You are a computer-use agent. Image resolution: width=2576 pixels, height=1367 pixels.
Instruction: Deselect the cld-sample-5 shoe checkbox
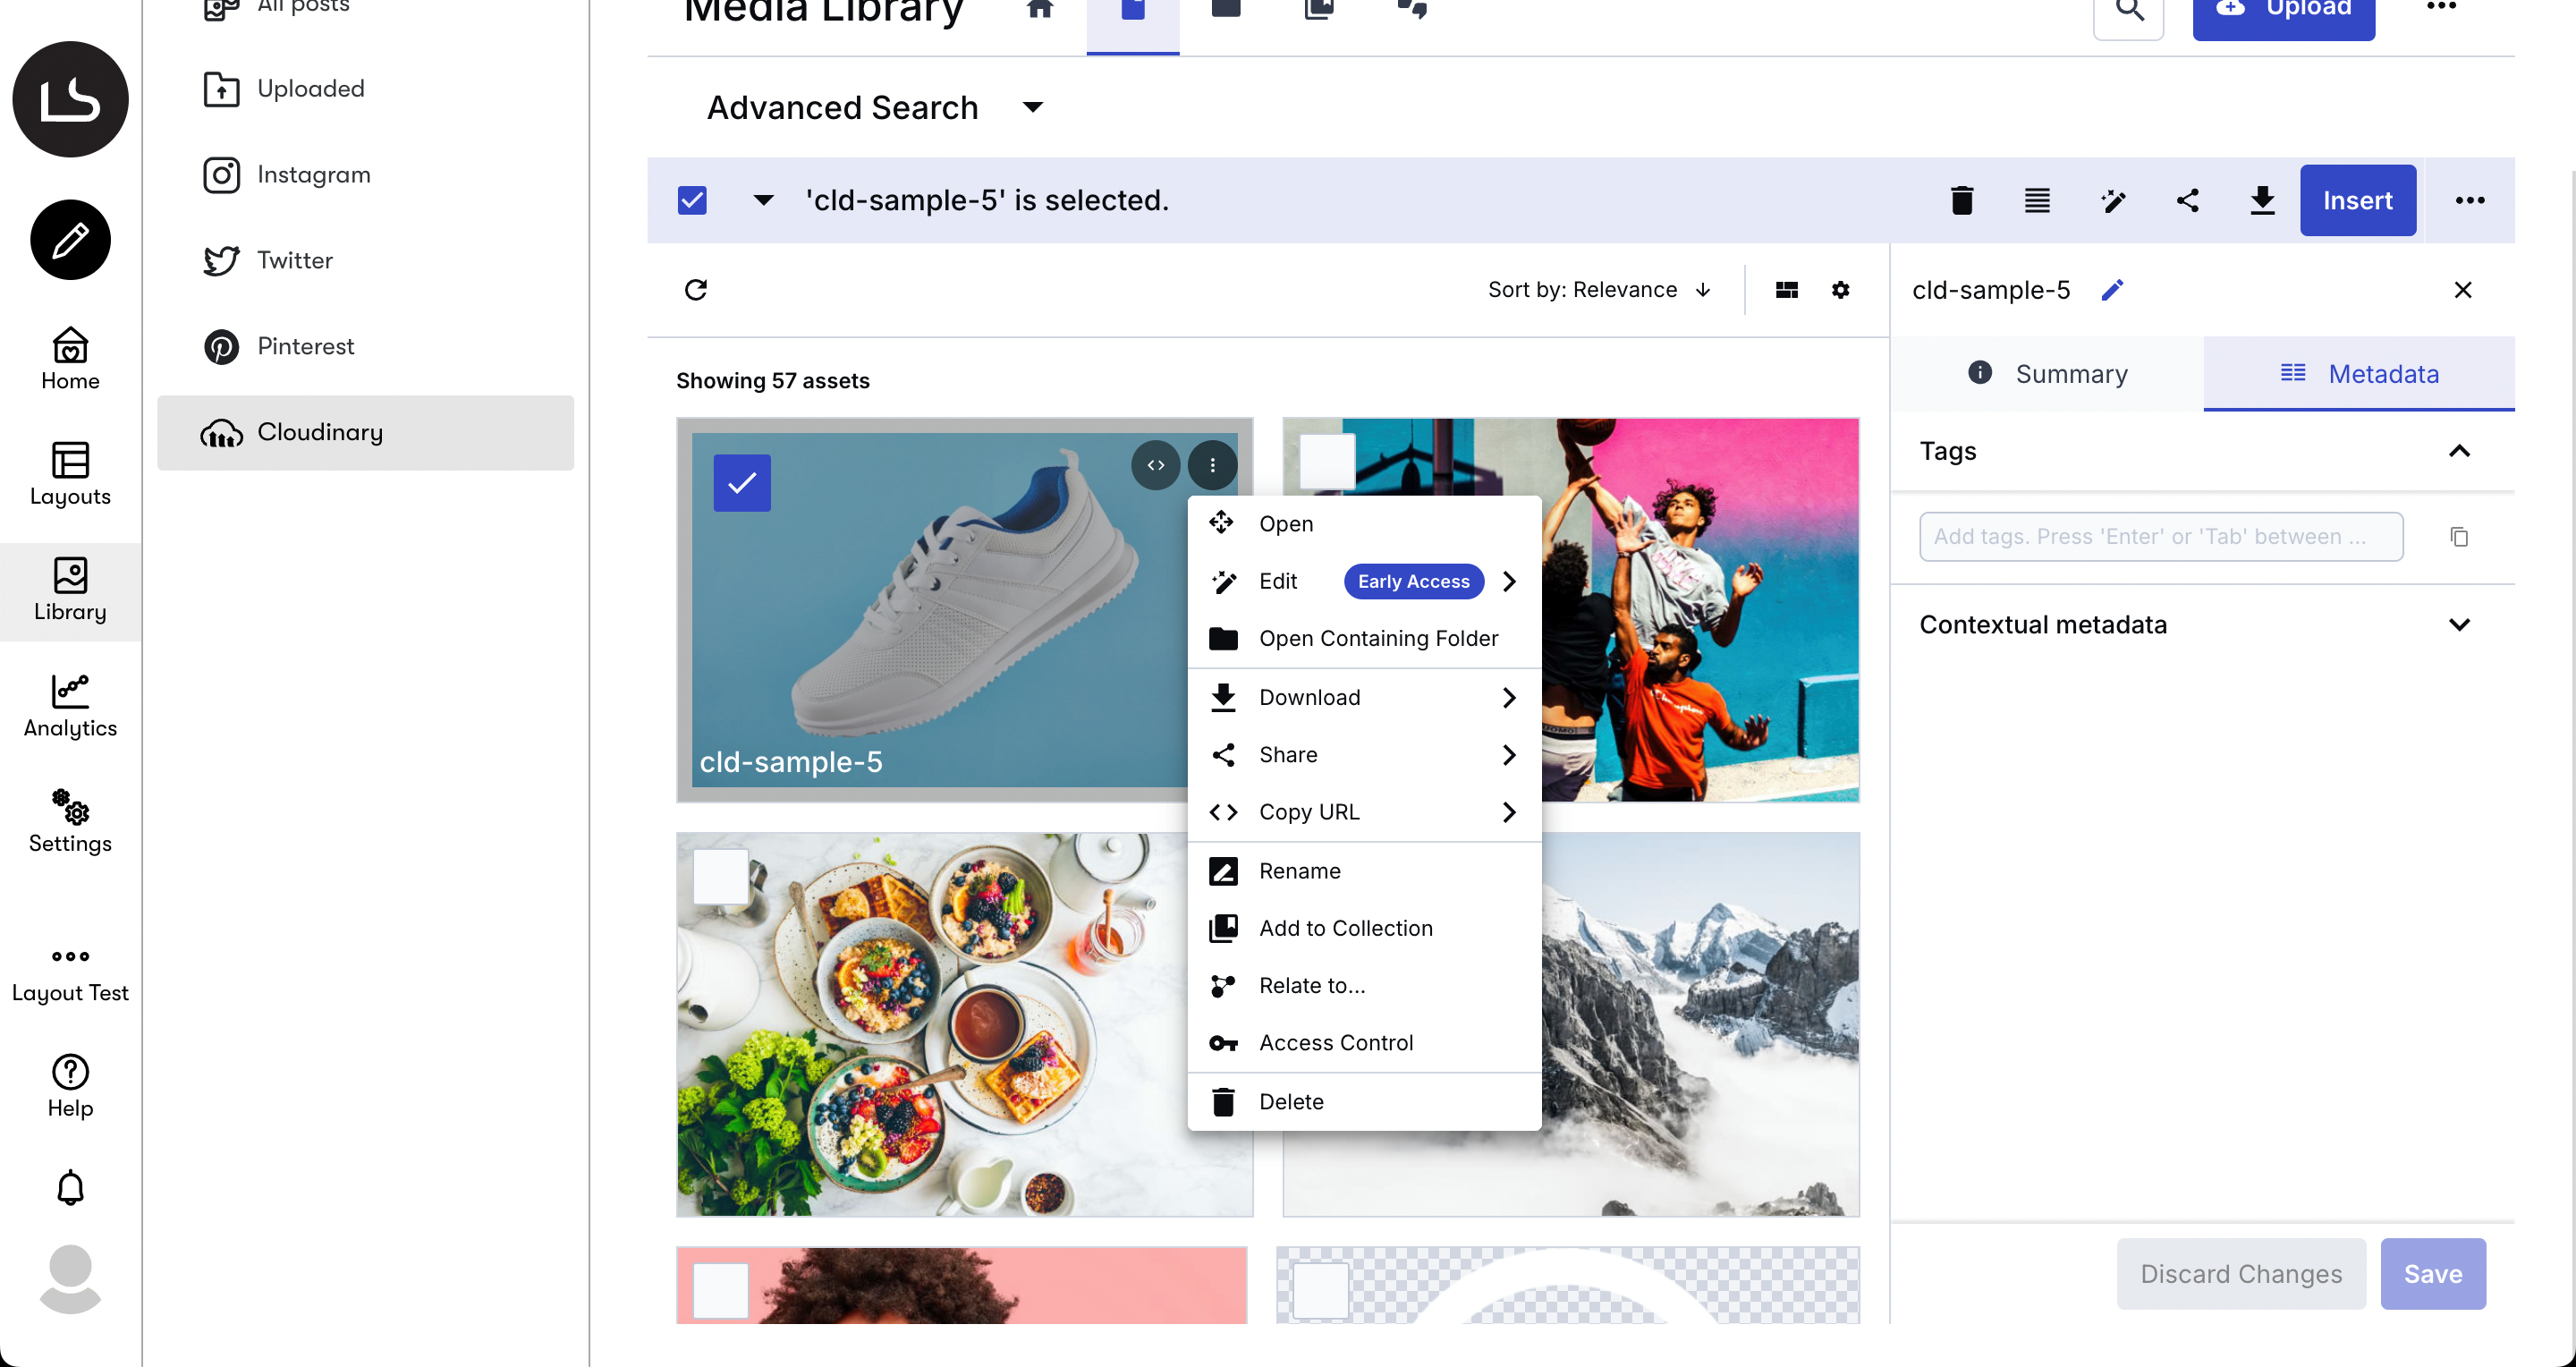click(x=742, y=483)
